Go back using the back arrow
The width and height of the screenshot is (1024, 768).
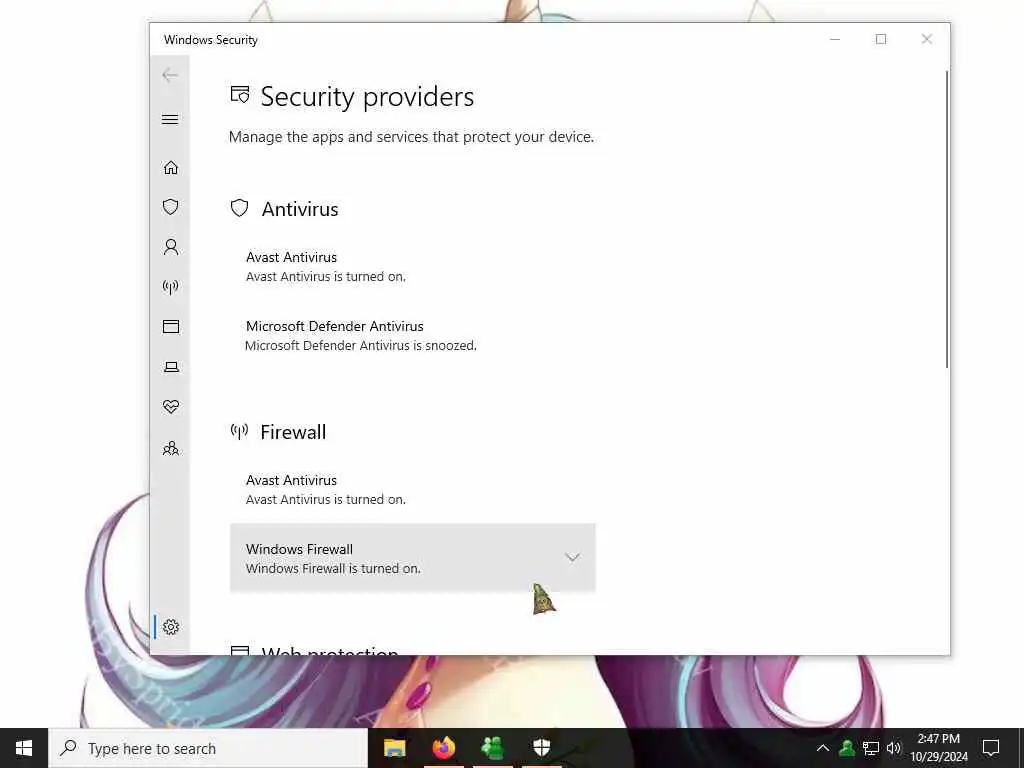coord(170,75)
